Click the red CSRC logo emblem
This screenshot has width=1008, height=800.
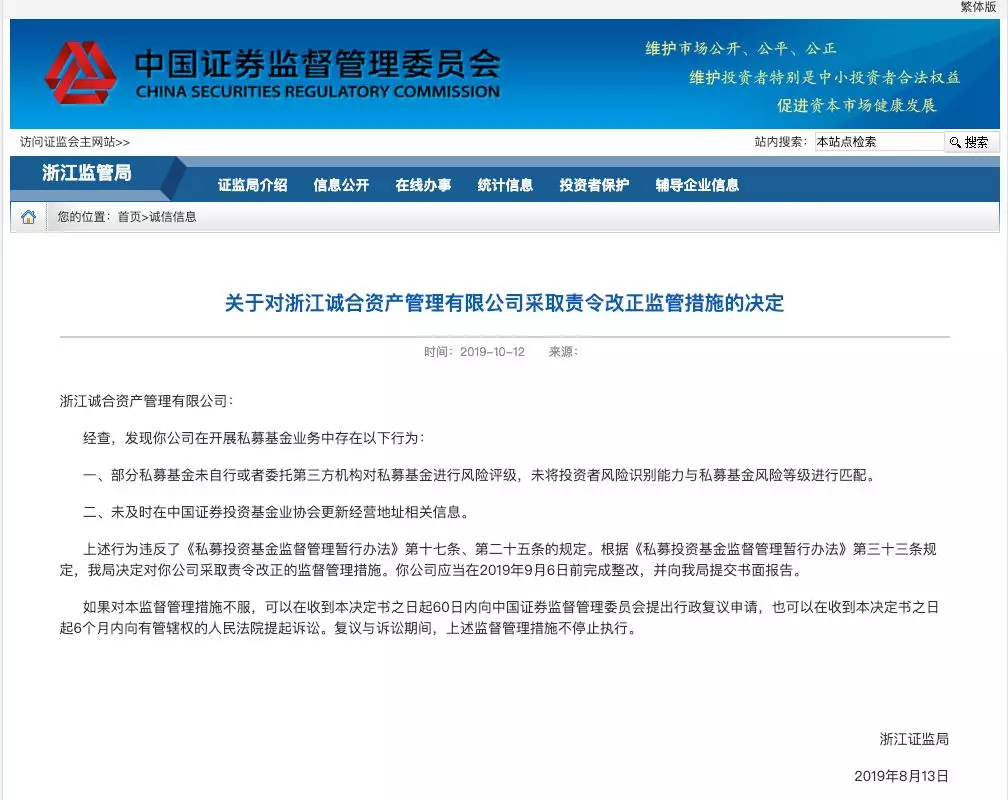click(x=80, y=73)
